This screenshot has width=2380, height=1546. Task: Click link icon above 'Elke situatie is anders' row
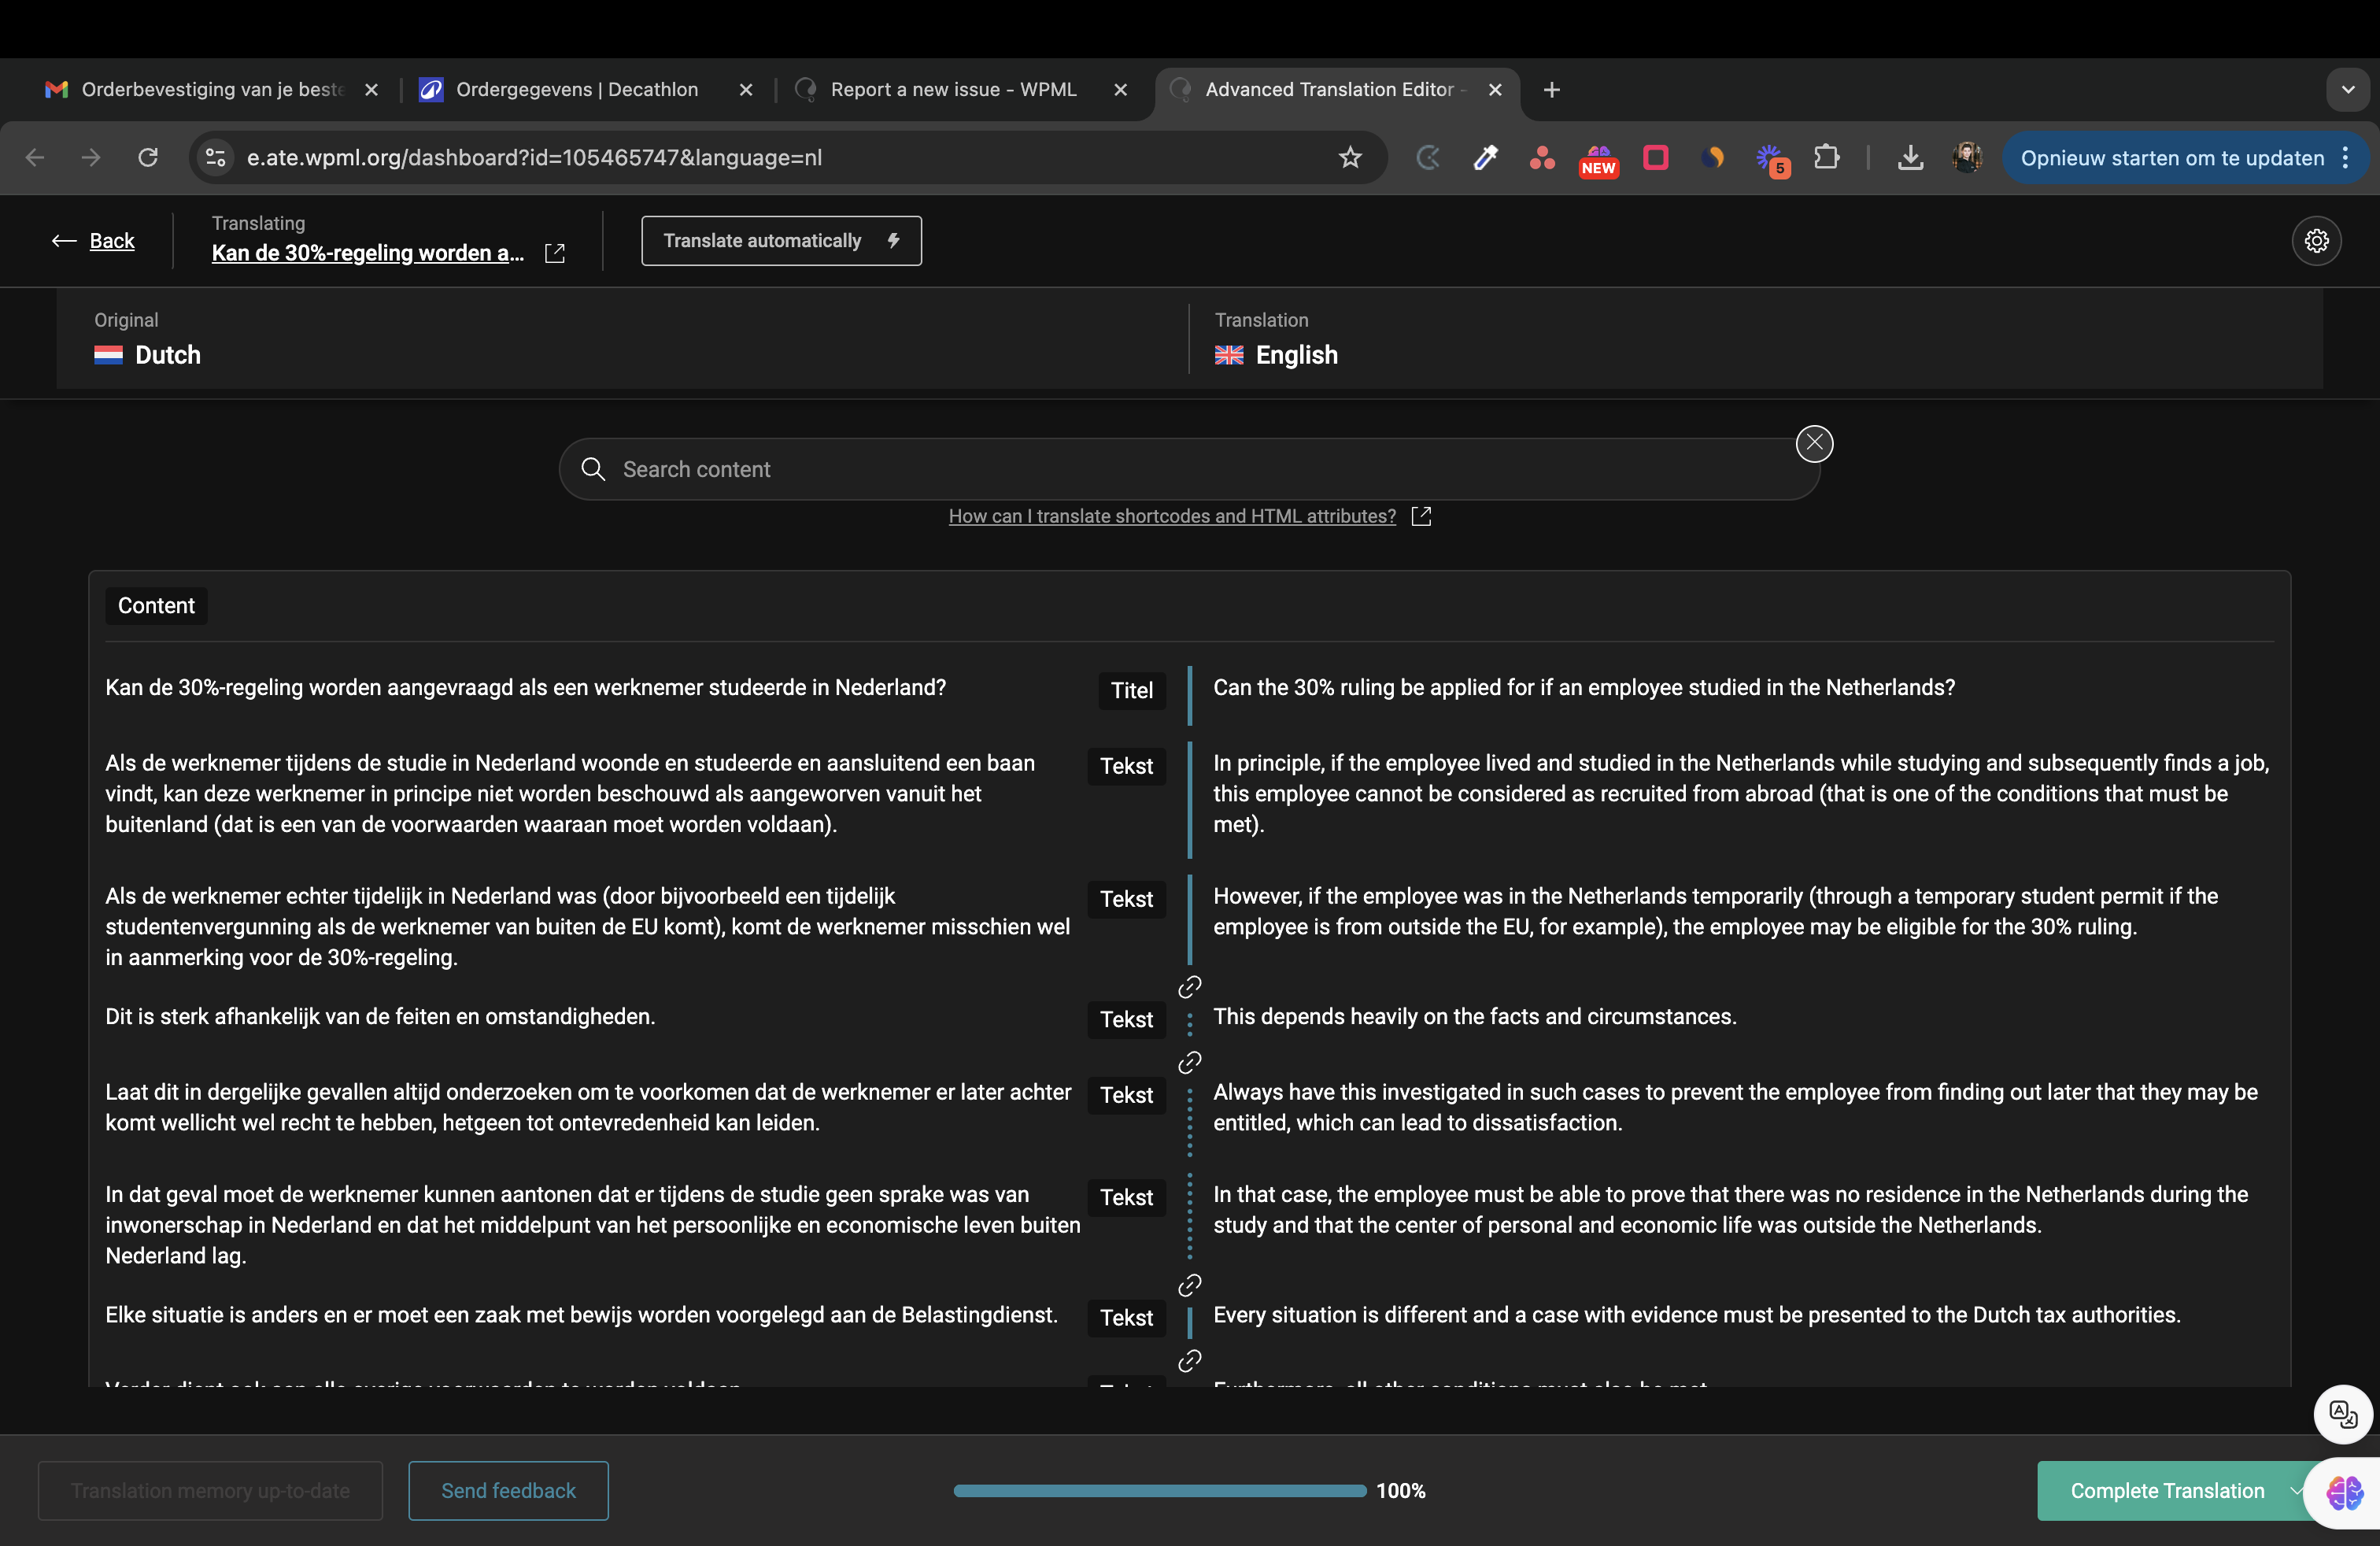coord(1189,1285)
